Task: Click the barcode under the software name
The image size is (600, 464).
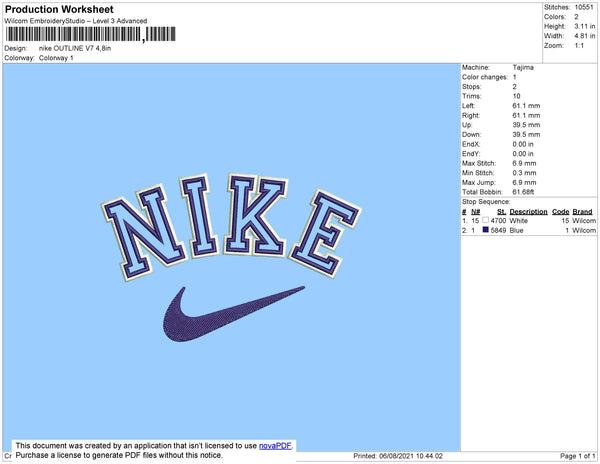Action: (x=91, y=34)
